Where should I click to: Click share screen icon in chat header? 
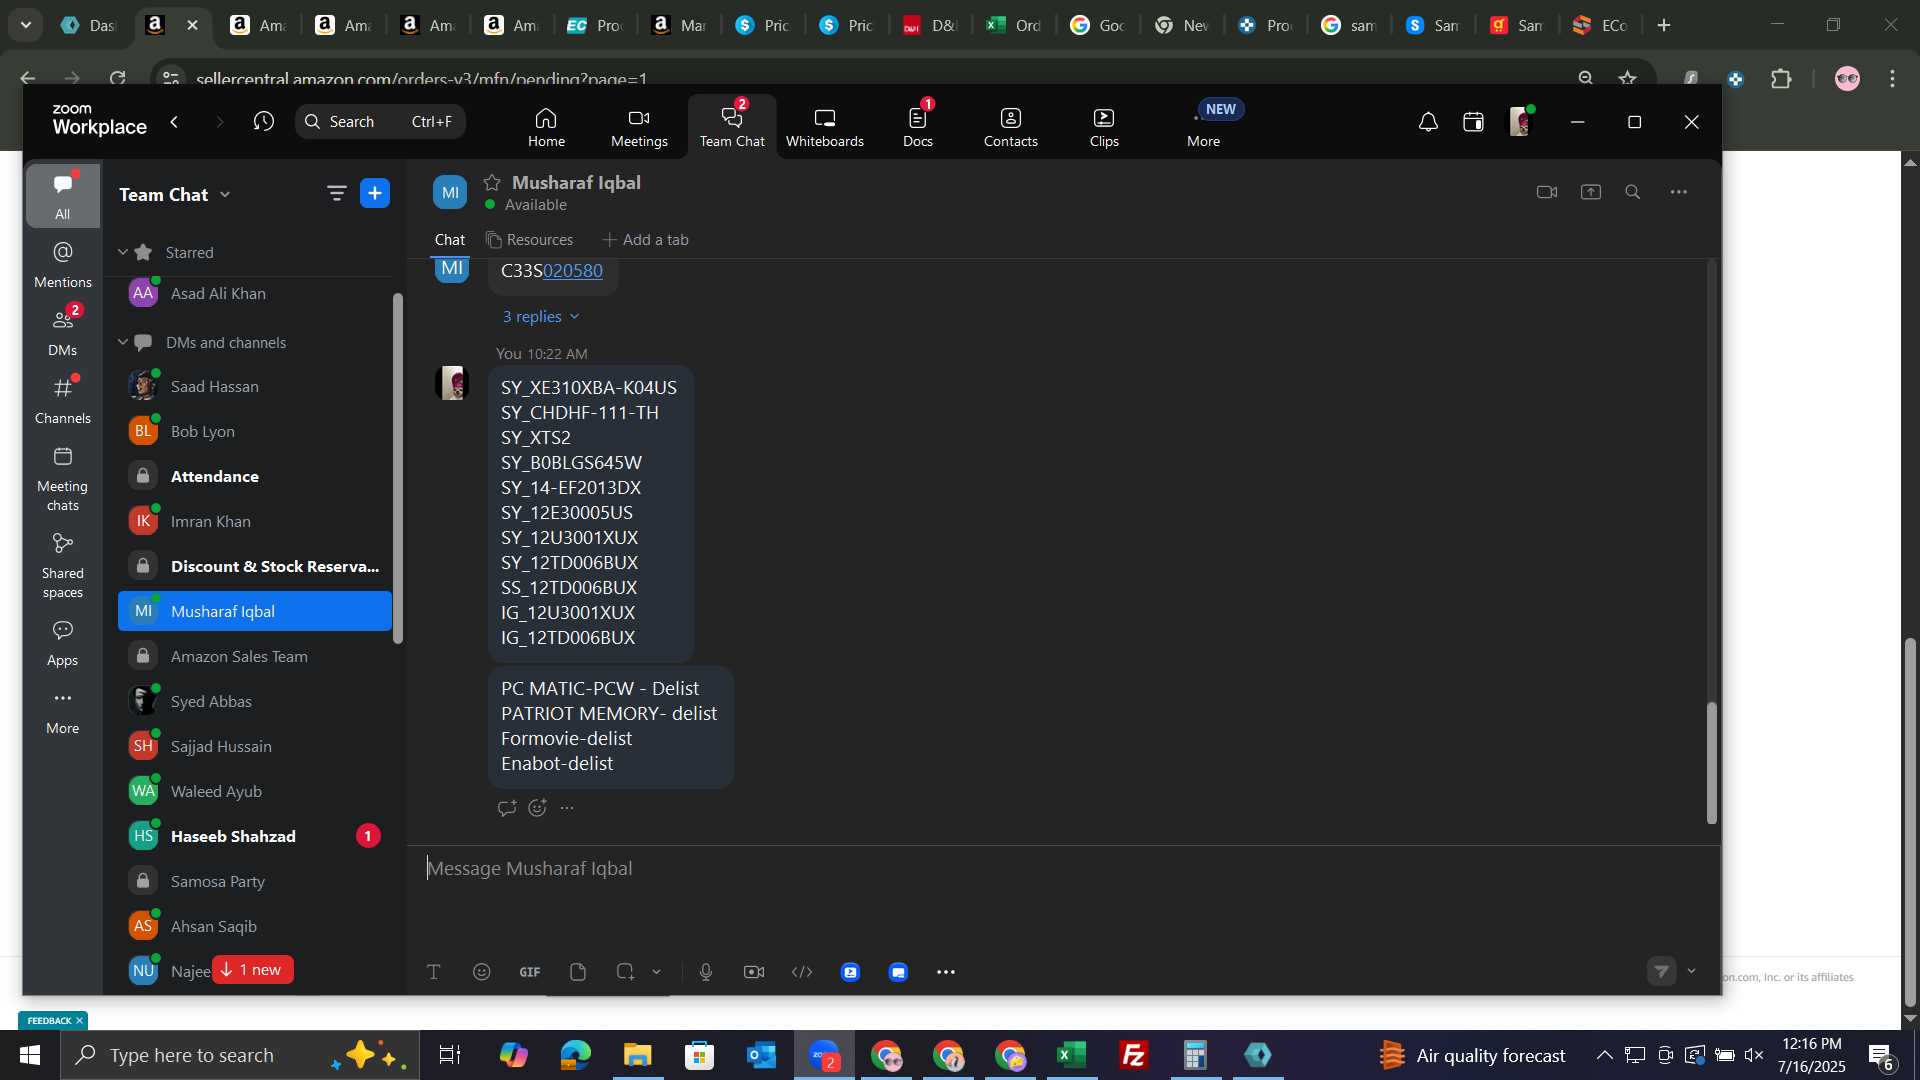[x=1590, y=192]
